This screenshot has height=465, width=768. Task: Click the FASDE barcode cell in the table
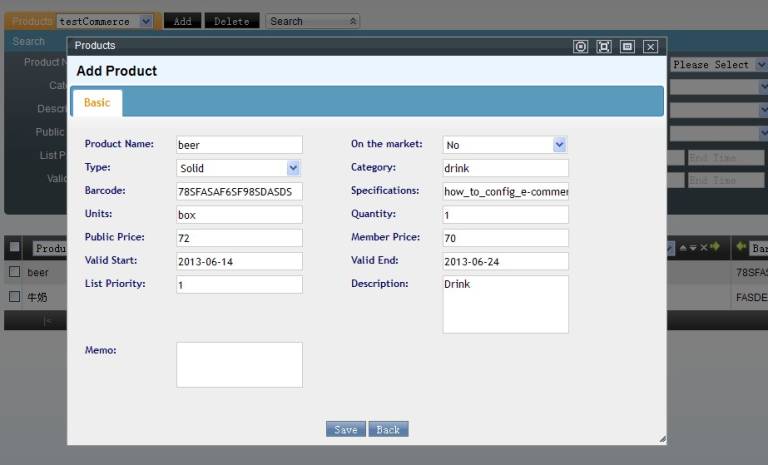tap(751, 297)
